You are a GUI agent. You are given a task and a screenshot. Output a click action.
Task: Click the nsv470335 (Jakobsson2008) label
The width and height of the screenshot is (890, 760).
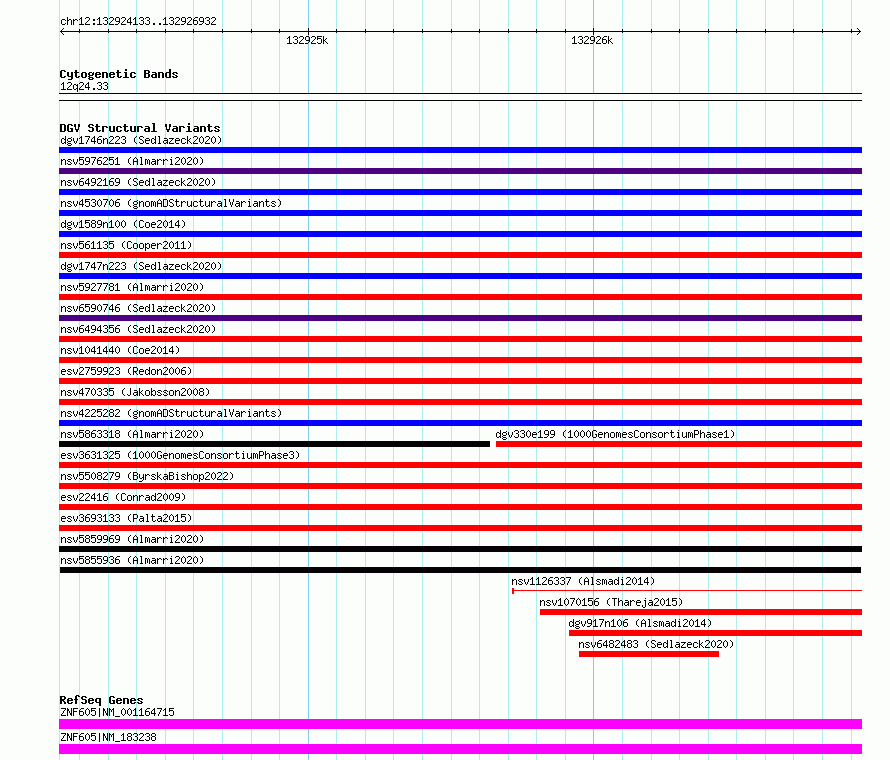pos(135,392)
